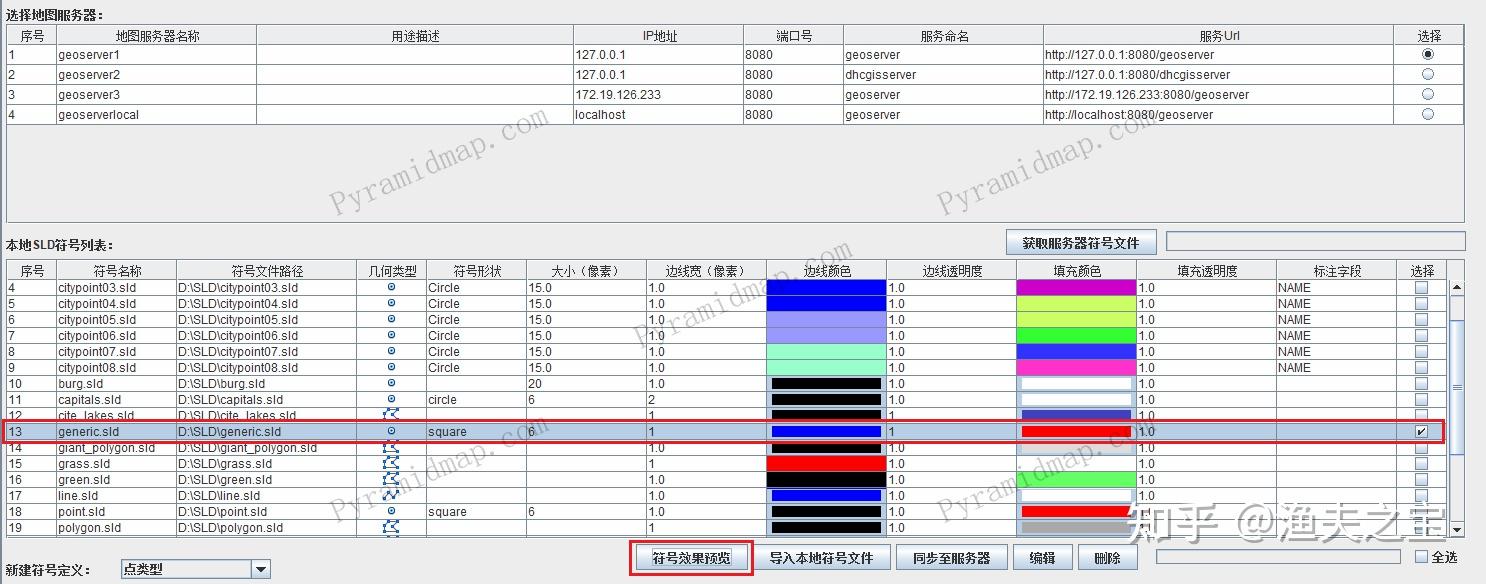Click the 同步至服务器 sync button

(950, 557)
